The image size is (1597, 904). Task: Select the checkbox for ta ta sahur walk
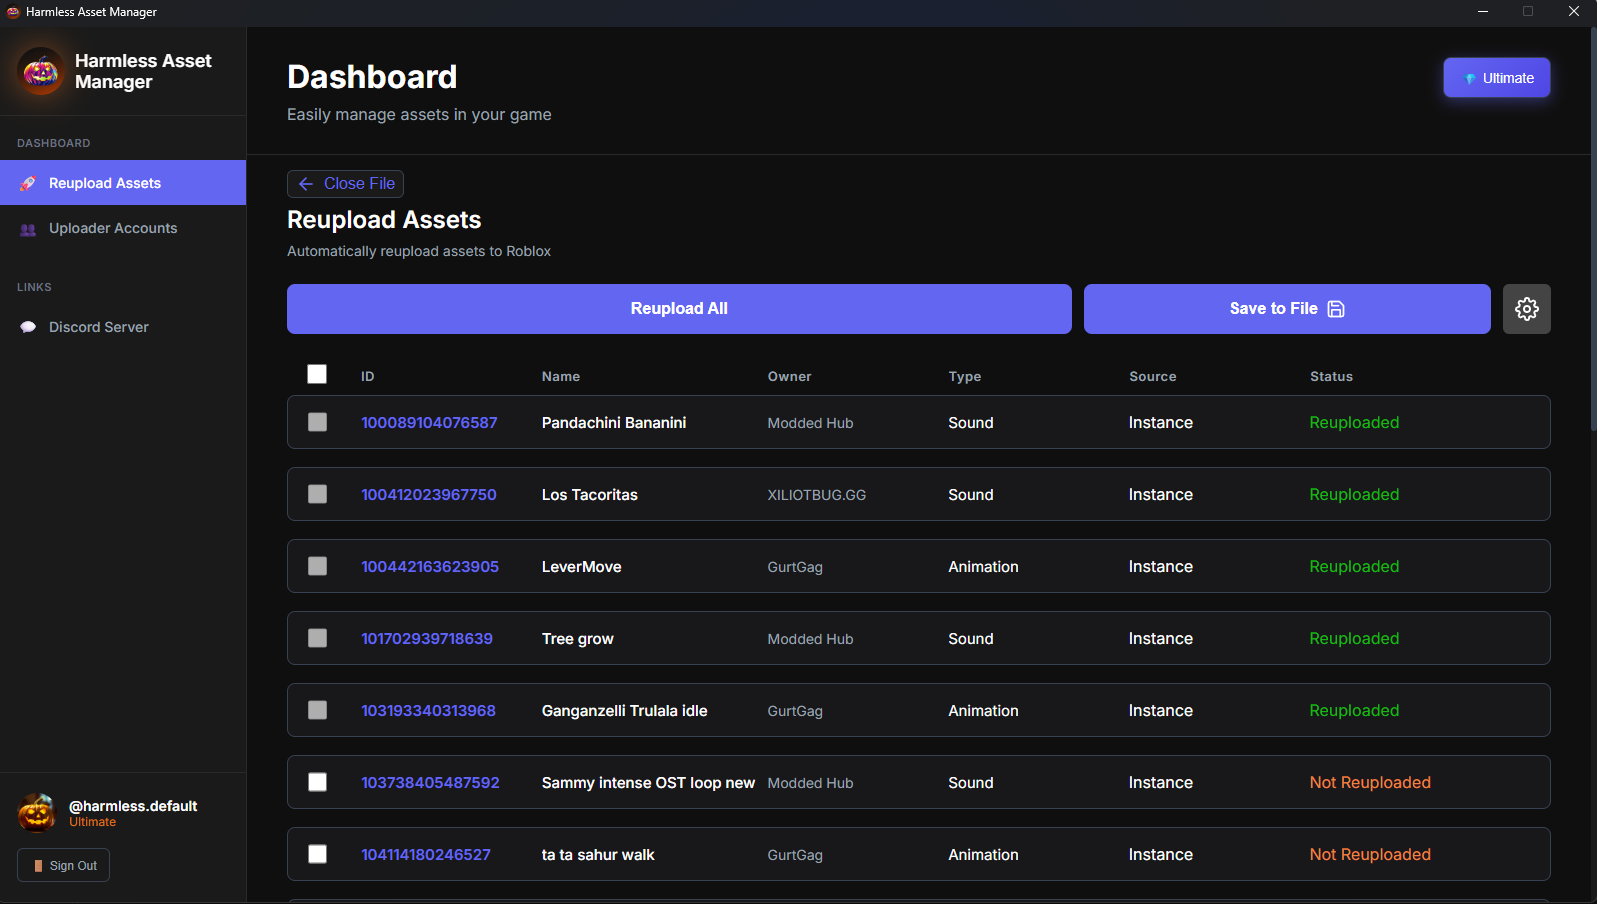pos(317,854)
